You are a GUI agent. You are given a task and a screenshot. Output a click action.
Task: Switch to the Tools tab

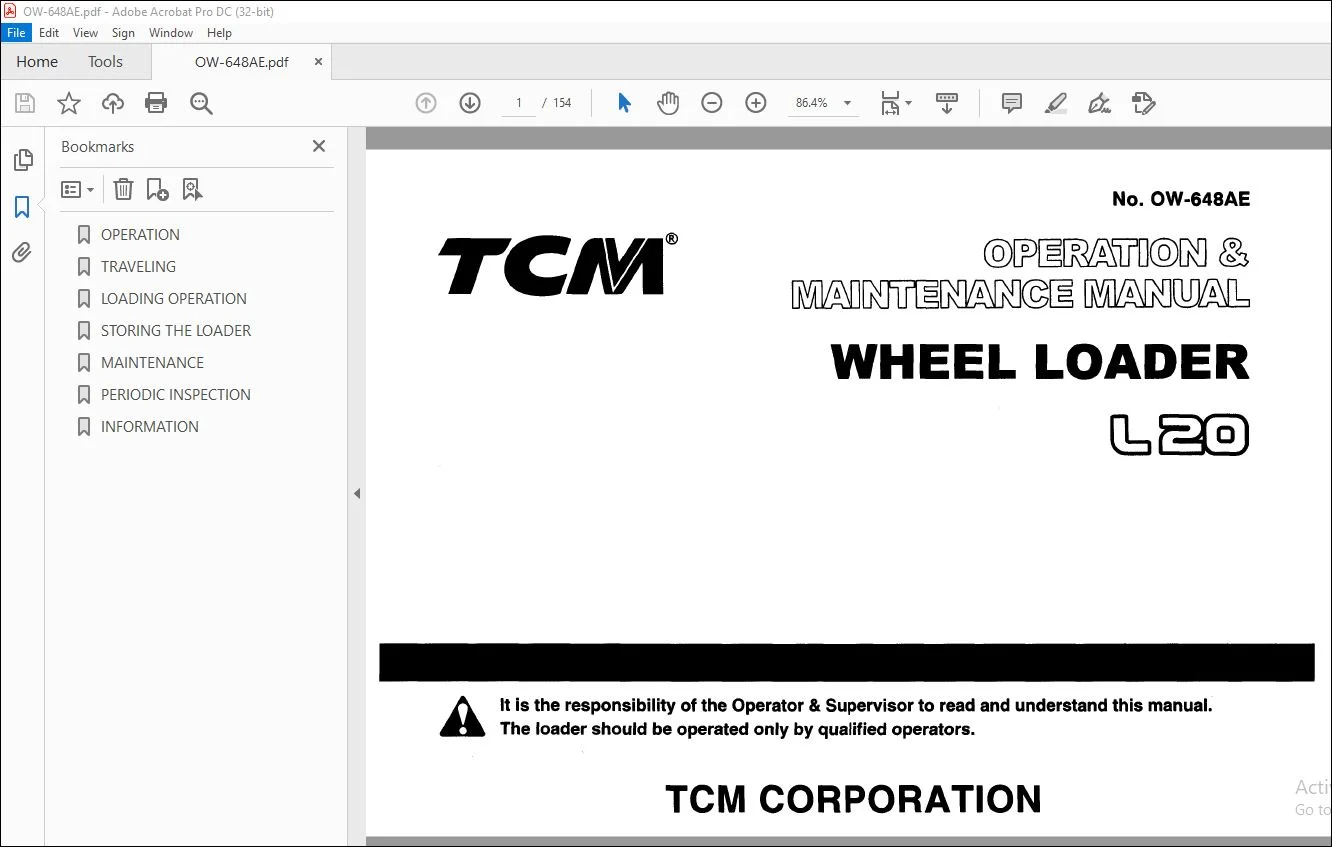[x=105, y=62]
